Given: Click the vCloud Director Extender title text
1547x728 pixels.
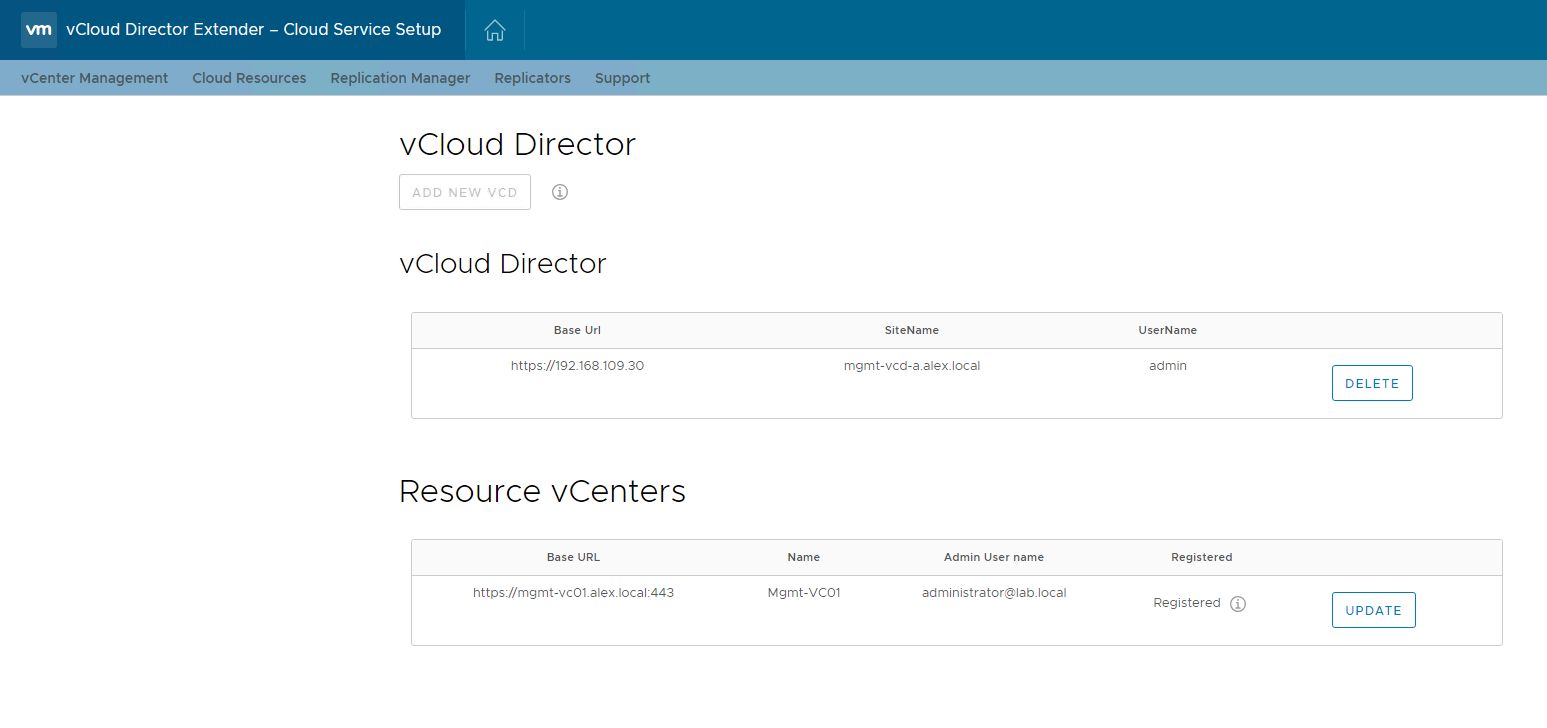Looking at the screenshot, I should 253,30.
